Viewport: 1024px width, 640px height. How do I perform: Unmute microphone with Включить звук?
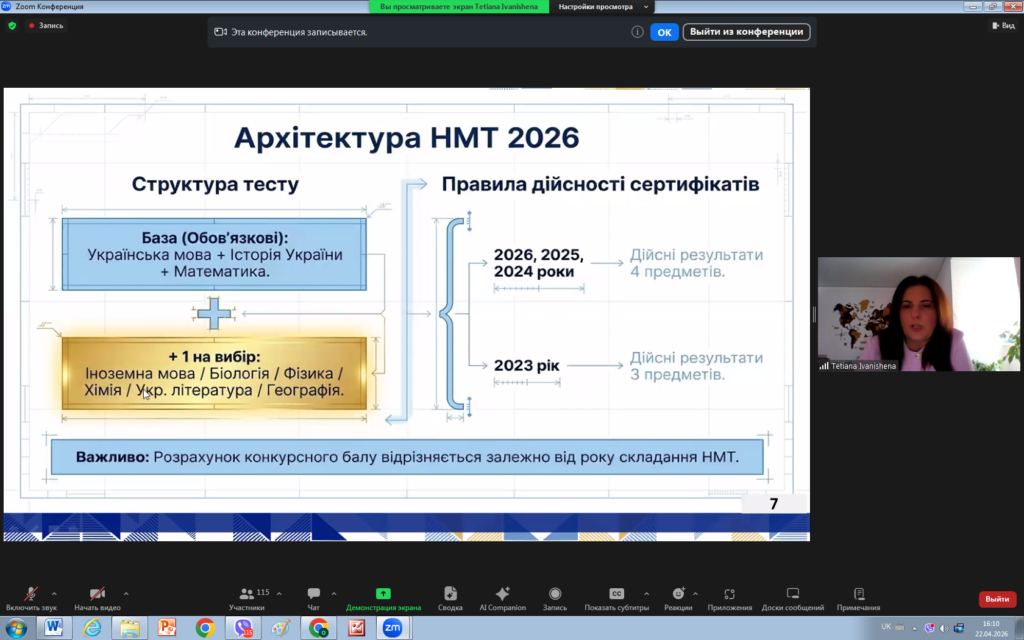(29, 595)
